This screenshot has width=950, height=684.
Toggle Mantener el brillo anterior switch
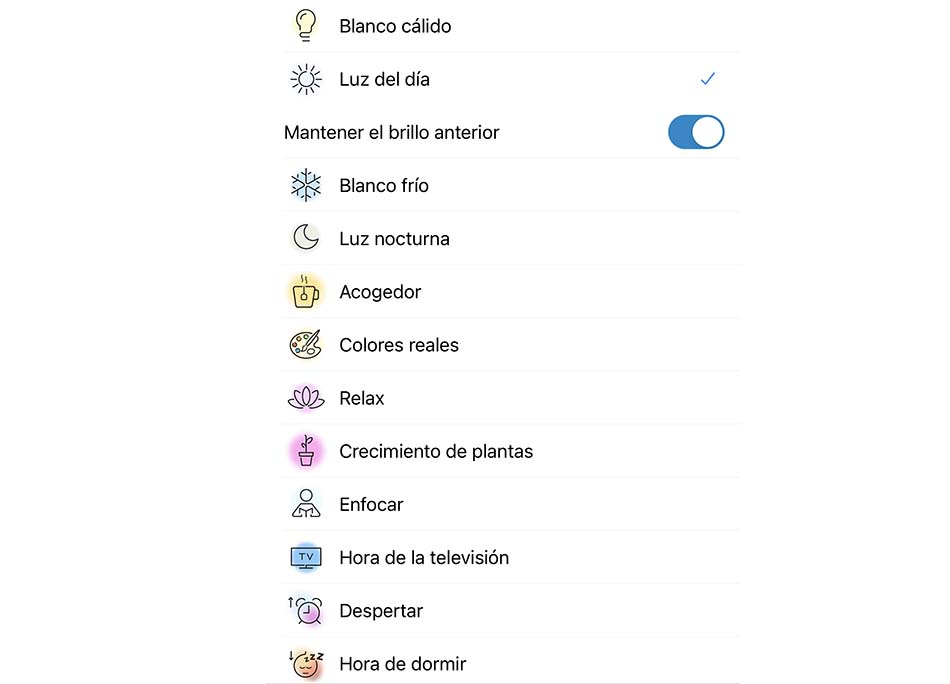coord(696,132)
